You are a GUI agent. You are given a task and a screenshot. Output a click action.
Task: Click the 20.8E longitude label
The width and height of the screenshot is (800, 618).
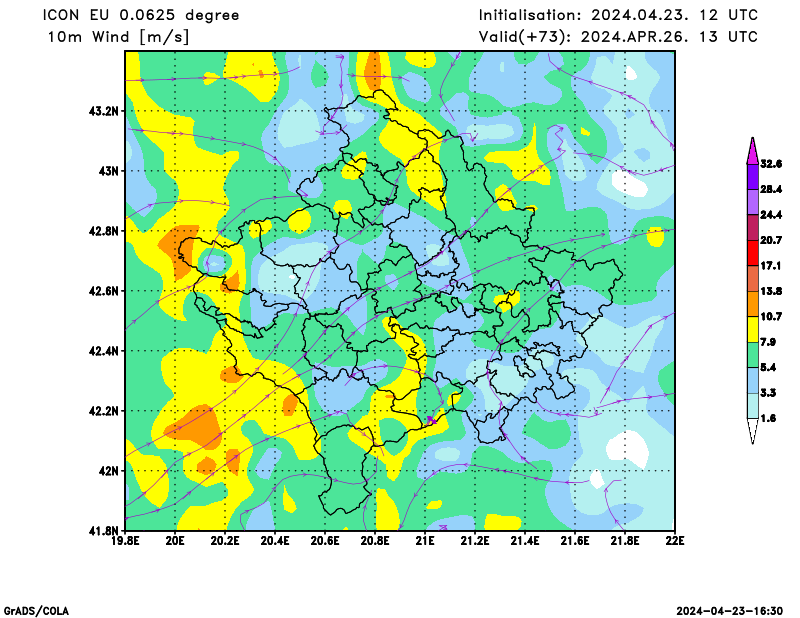click(x=375, y=541)
